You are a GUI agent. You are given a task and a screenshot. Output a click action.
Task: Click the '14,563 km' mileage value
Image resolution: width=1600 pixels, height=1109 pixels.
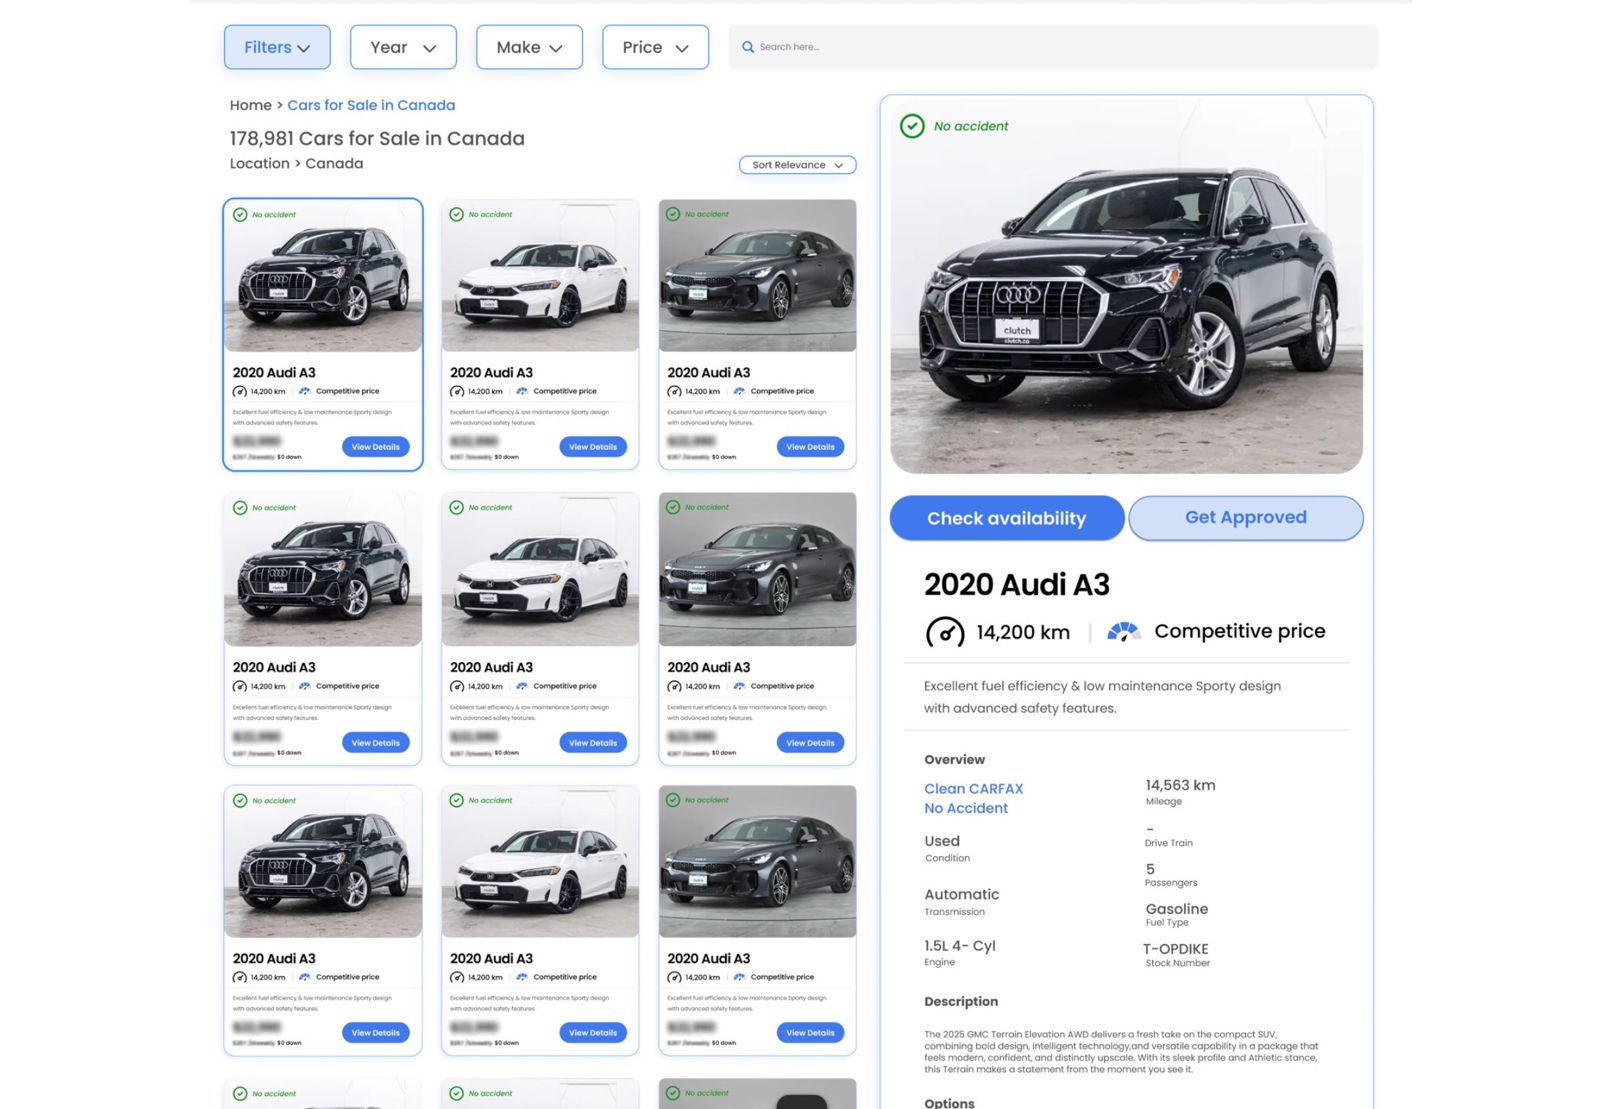pyautogui.click(x=1181, y=785)
